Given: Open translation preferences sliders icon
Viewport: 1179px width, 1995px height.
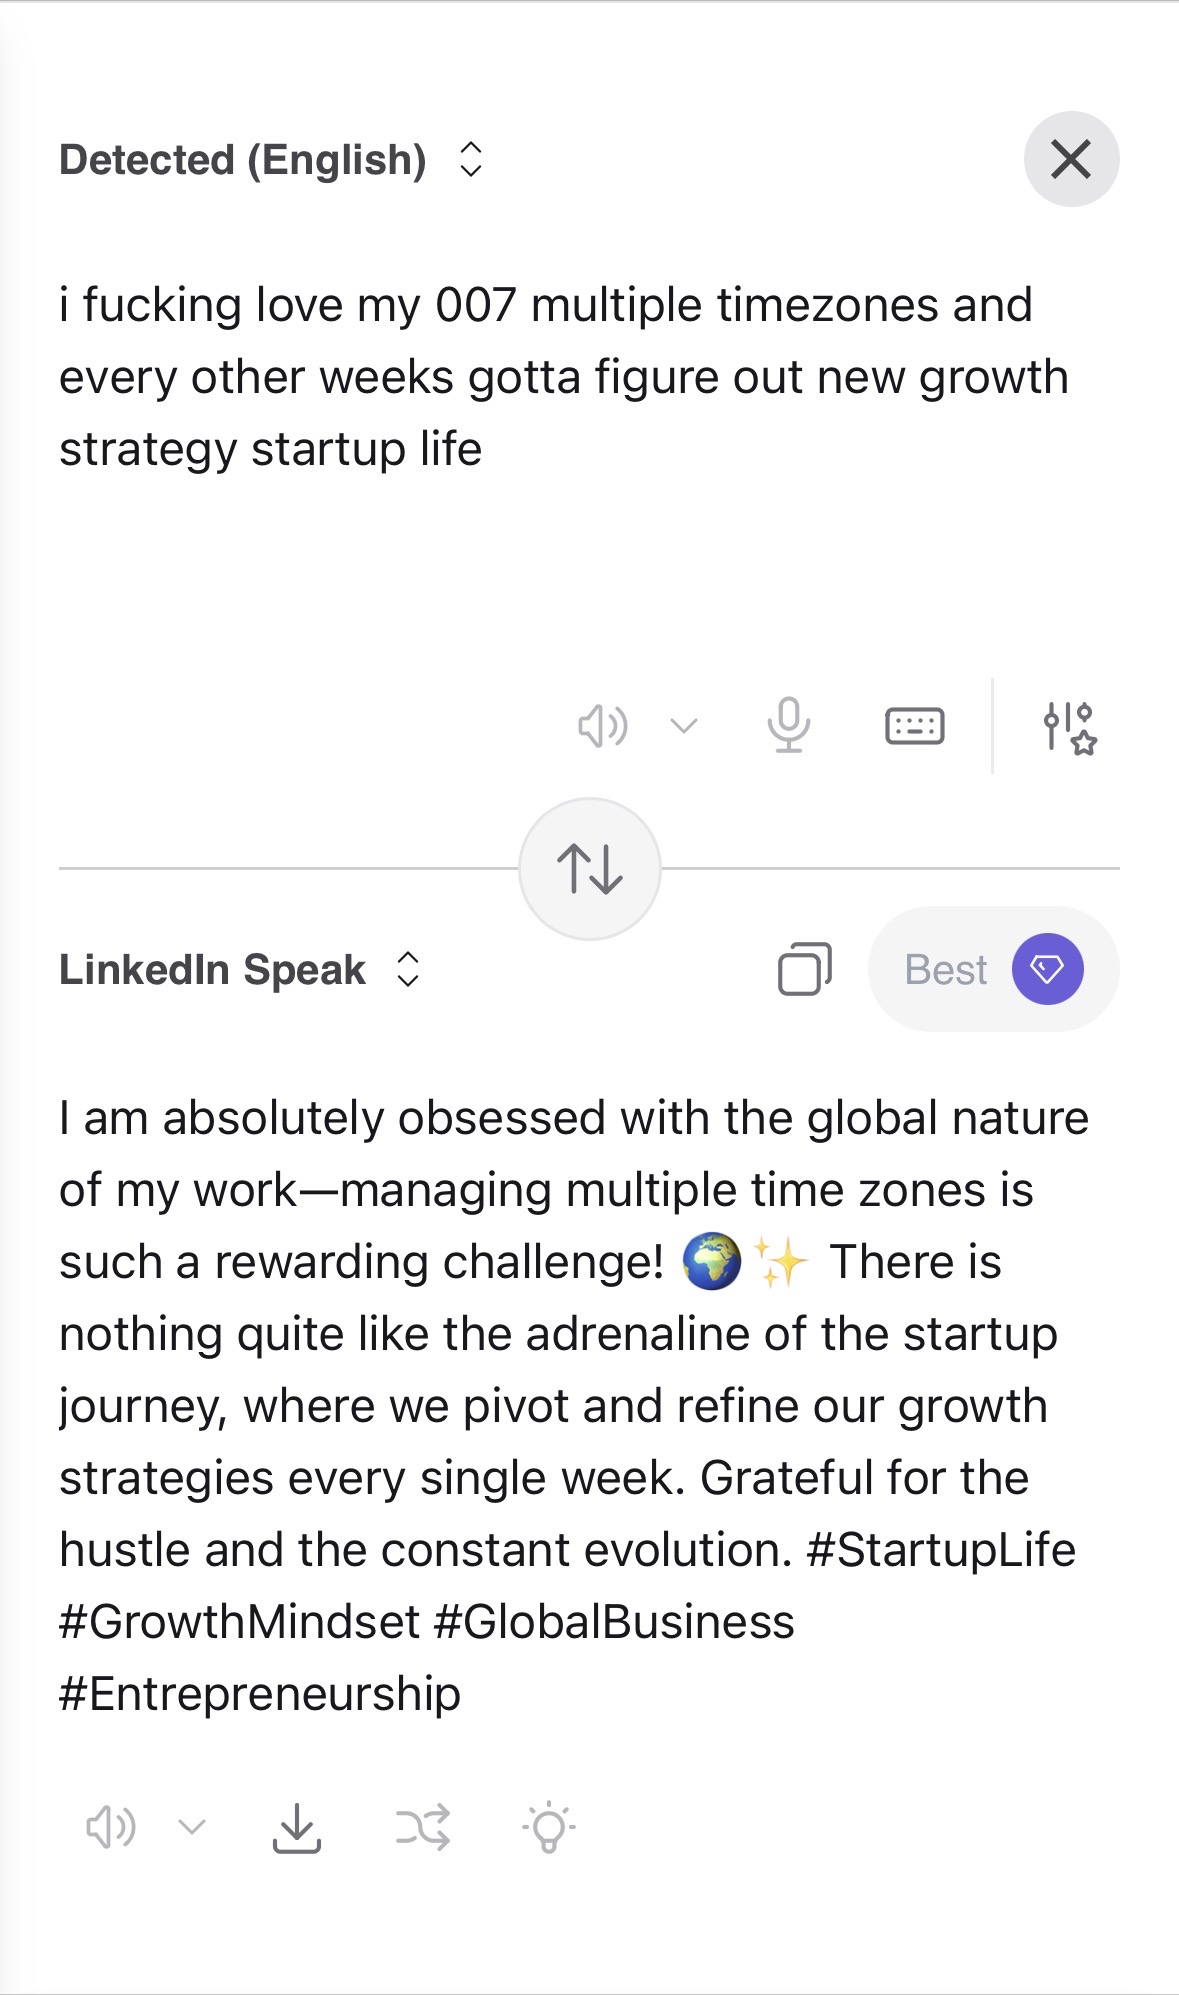Looking at the screenshot, I should (x=1069, y=727).
